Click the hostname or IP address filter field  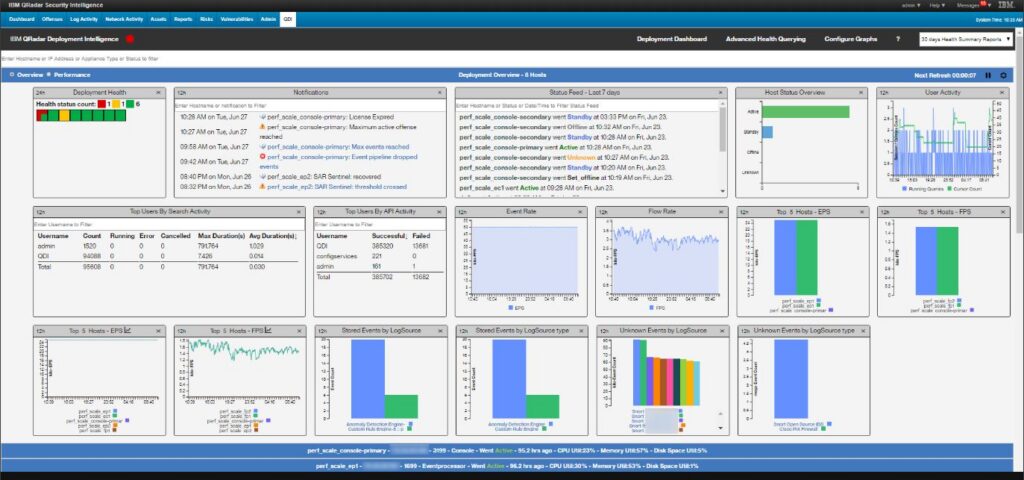pyautogui.click(x=509, y=59)
